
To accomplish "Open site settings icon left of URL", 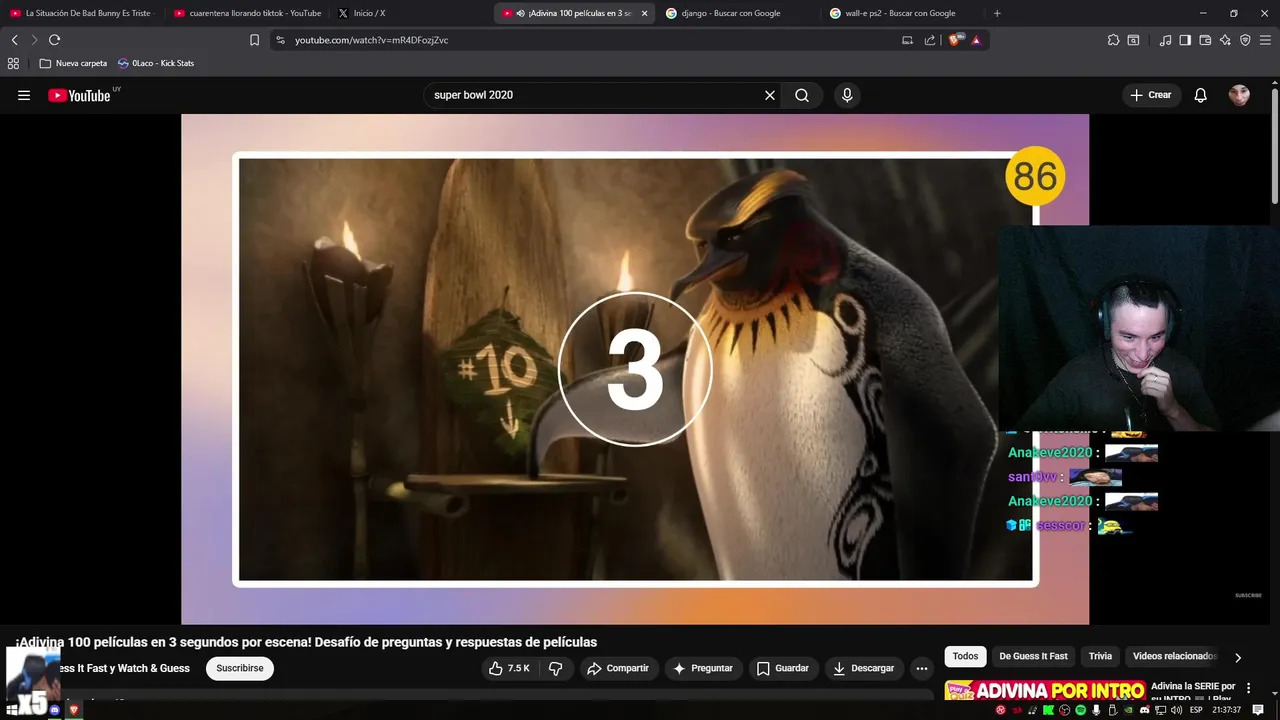I will pyautogui.click(x=280, y=40).
